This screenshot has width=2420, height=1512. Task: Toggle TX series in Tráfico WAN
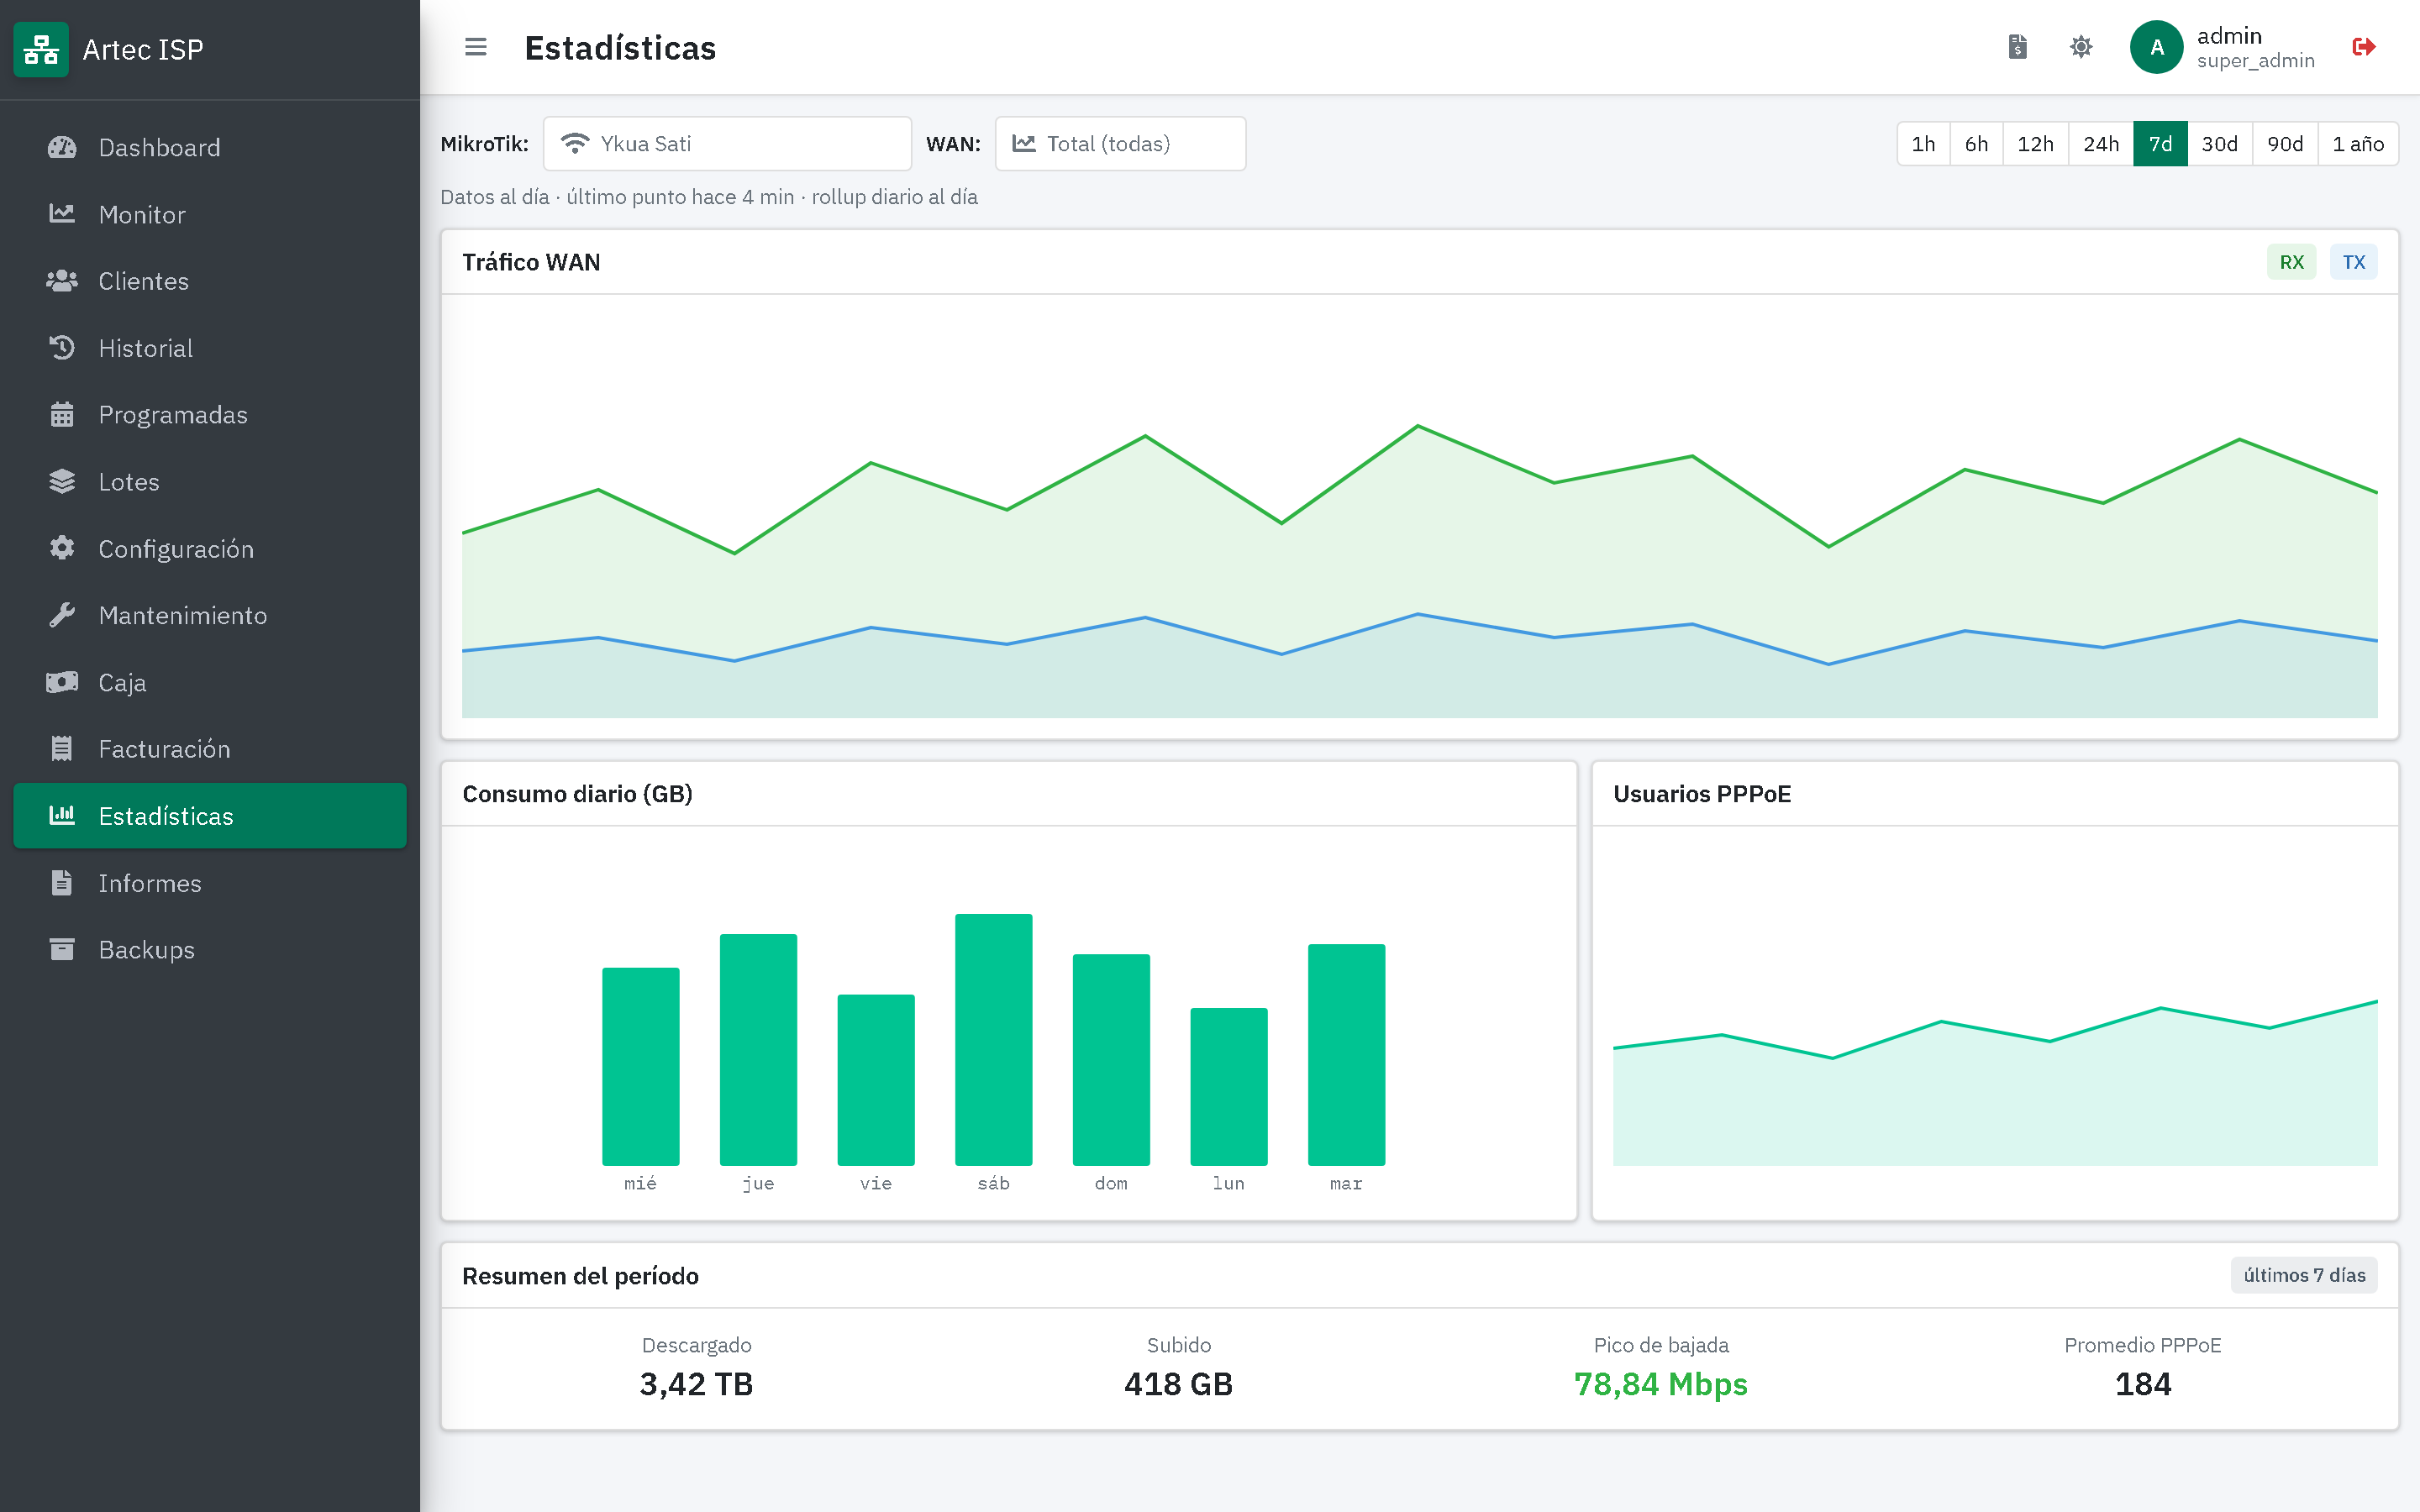(2353, 262)
